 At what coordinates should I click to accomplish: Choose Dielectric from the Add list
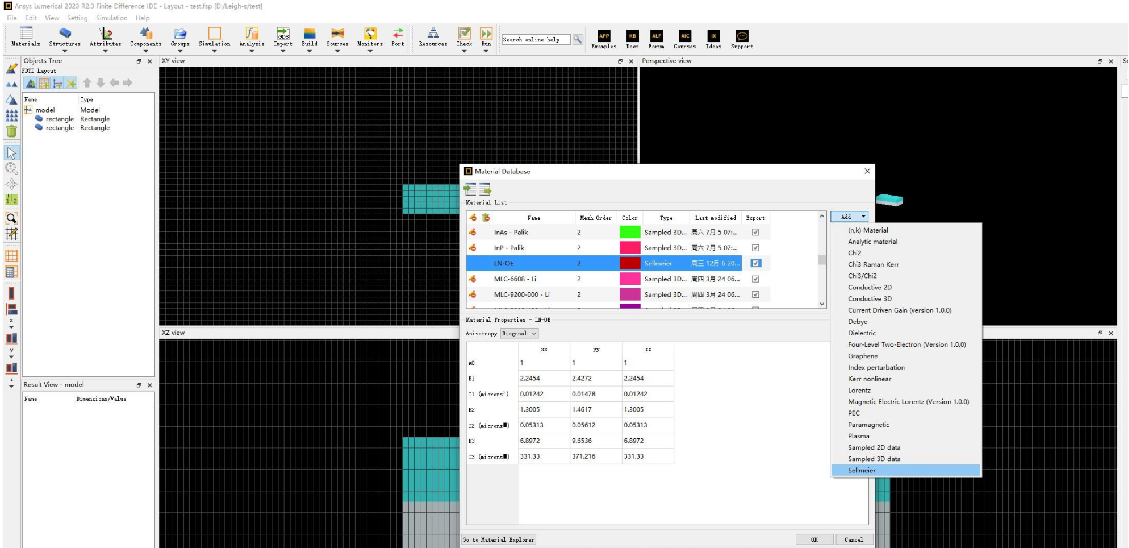pyautogui.click(x=906, y=333)
